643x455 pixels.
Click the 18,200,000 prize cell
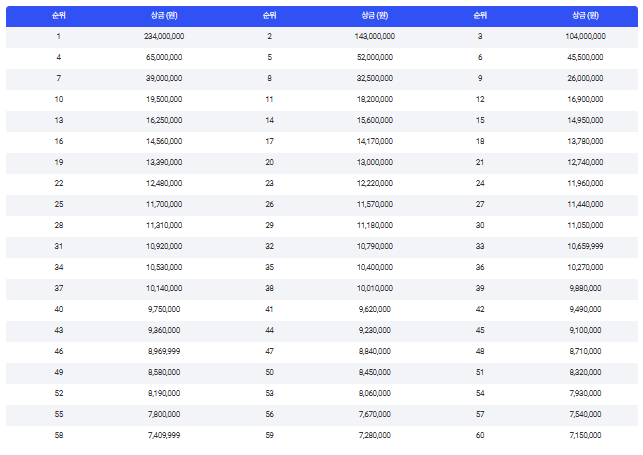[375, 99]
